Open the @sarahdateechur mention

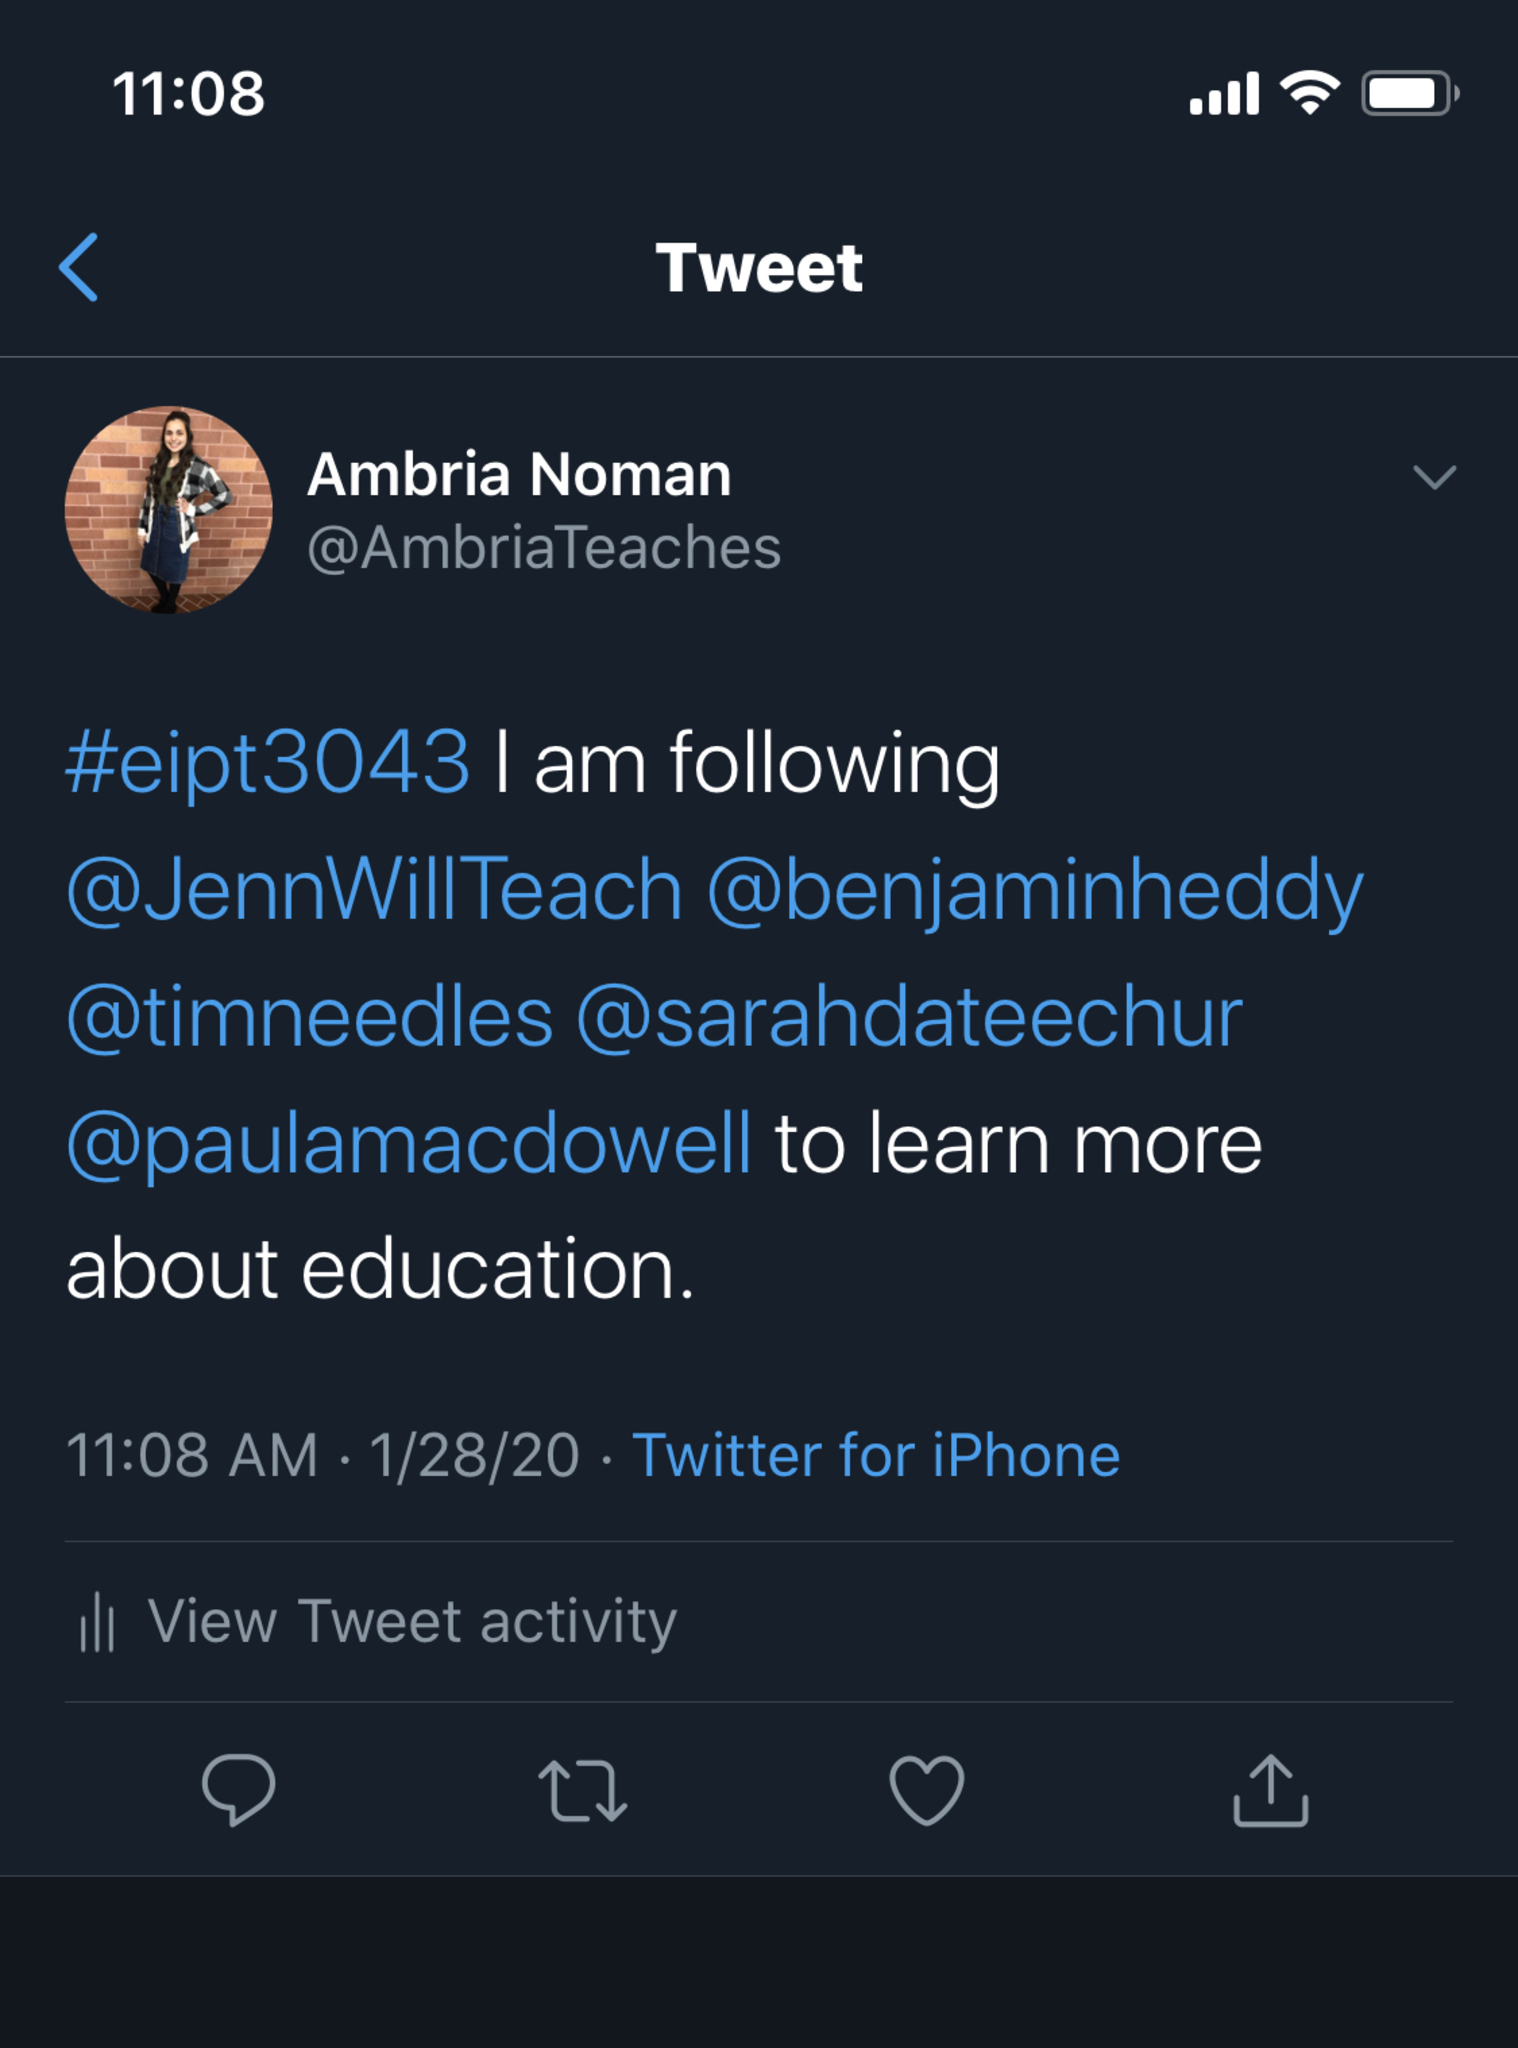(909, 1016)
